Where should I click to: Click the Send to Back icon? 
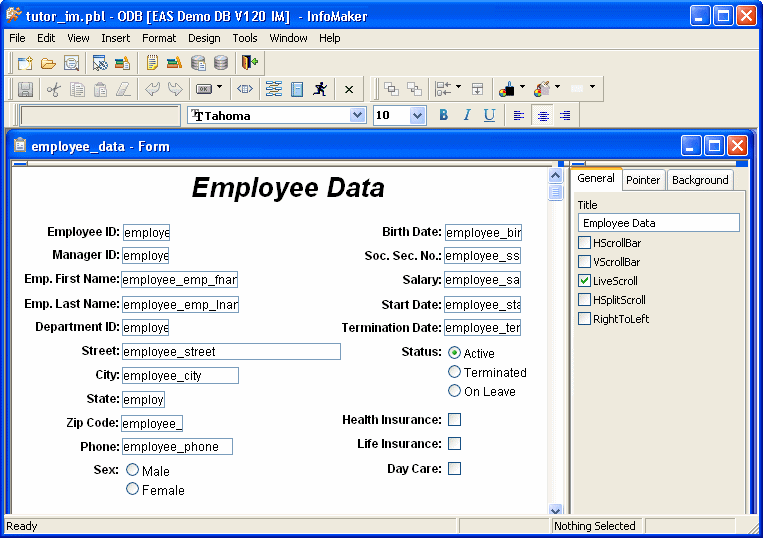click(414, 89)
